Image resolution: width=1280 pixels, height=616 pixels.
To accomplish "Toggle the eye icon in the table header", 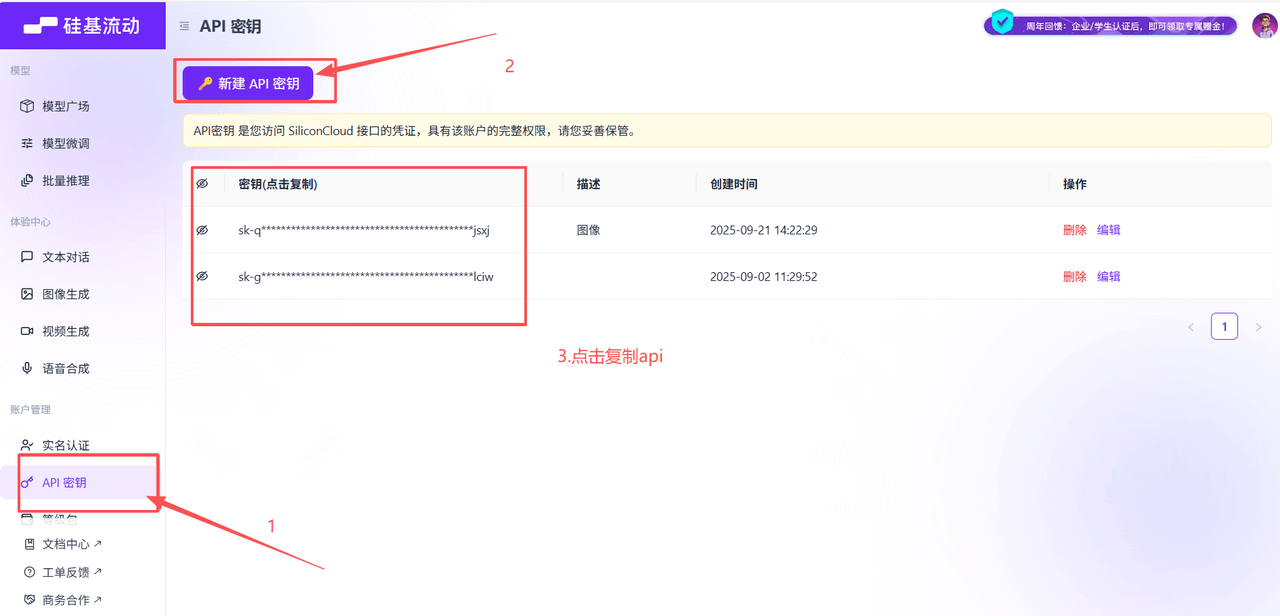I will point(202,184).
